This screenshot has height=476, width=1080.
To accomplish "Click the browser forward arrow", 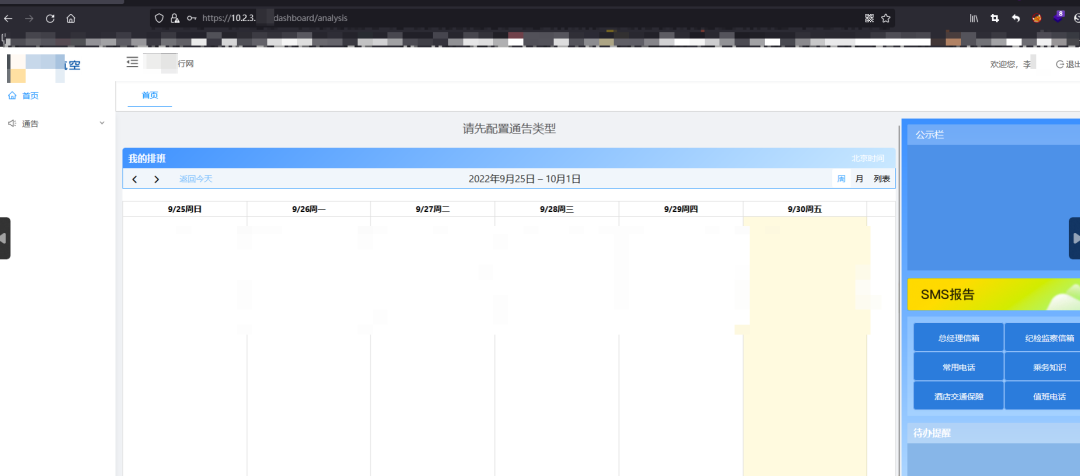I will coord(29,19).
